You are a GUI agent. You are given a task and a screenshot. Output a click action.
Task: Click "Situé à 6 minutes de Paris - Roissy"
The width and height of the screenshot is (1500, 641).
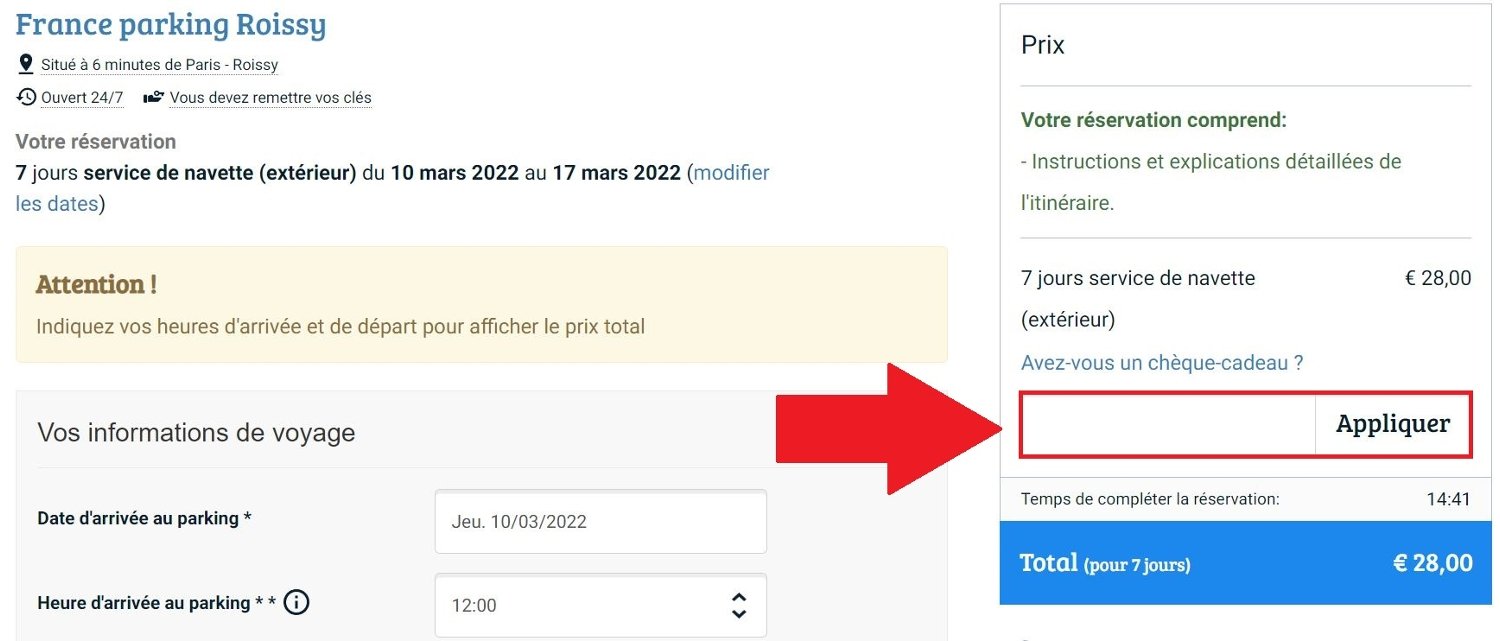click(158, 64)
